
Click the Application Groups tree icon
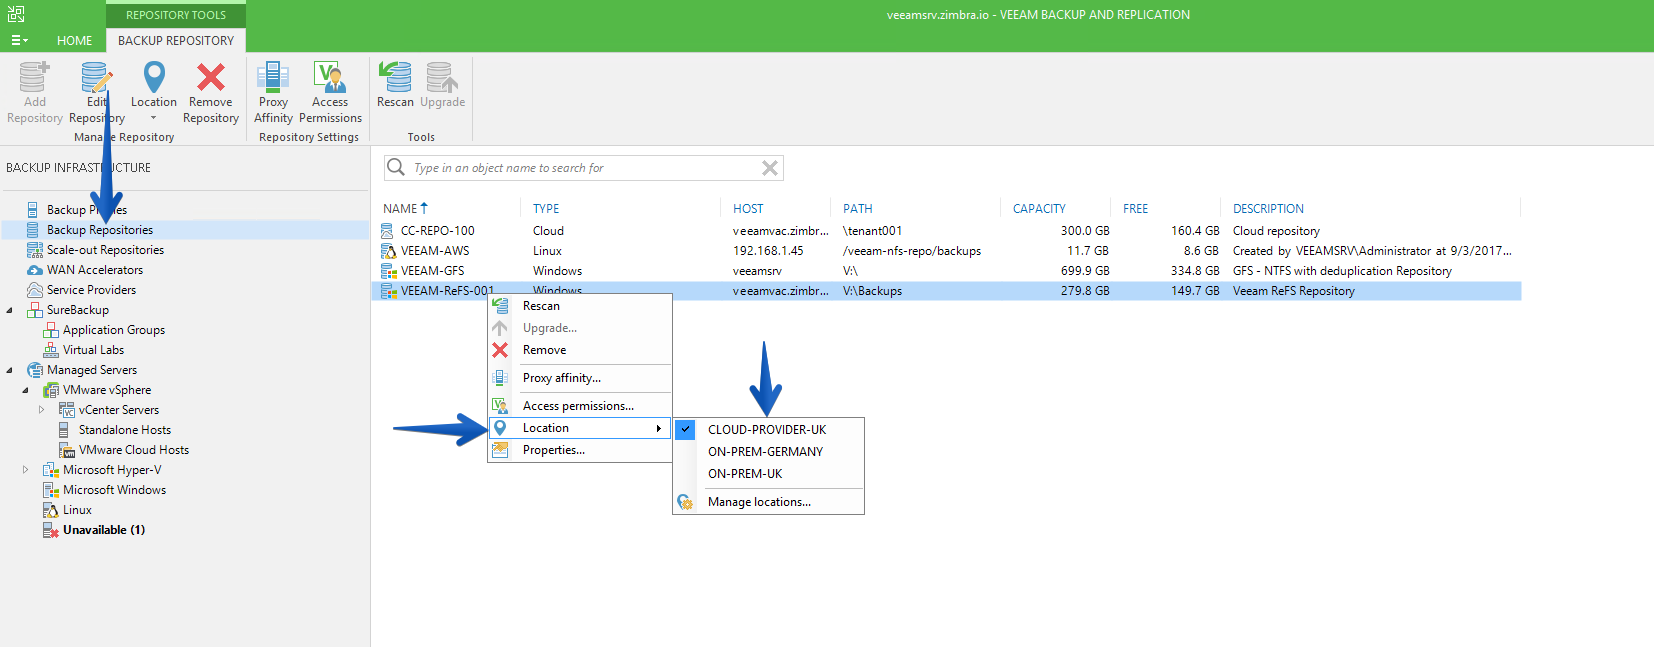[x=51, y=330]
